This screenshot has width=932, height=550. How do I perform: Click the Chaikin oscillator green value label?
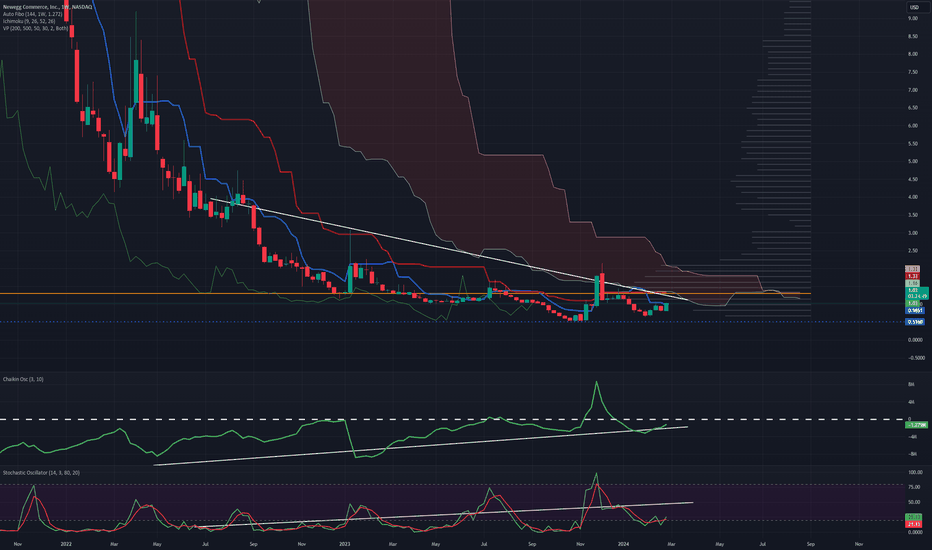[x=915, y=425]
